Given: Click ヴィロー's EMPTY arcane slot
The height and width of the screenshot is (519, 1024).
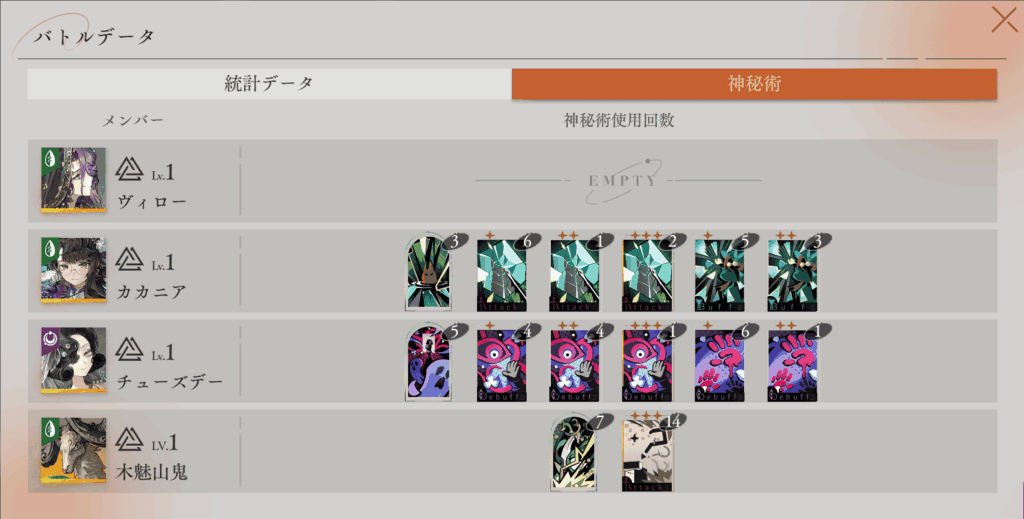Looking at the screenshot, I should [x=618, y=180].
